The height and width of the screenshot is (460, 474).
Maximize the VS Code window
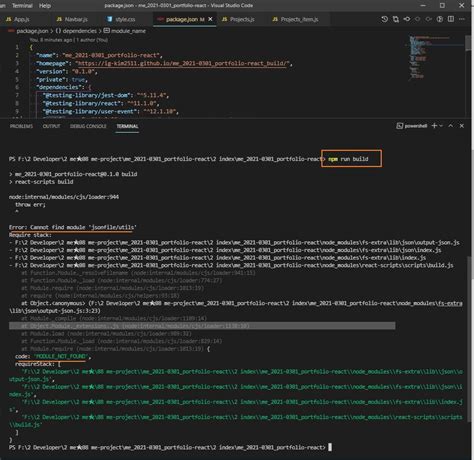442,5
